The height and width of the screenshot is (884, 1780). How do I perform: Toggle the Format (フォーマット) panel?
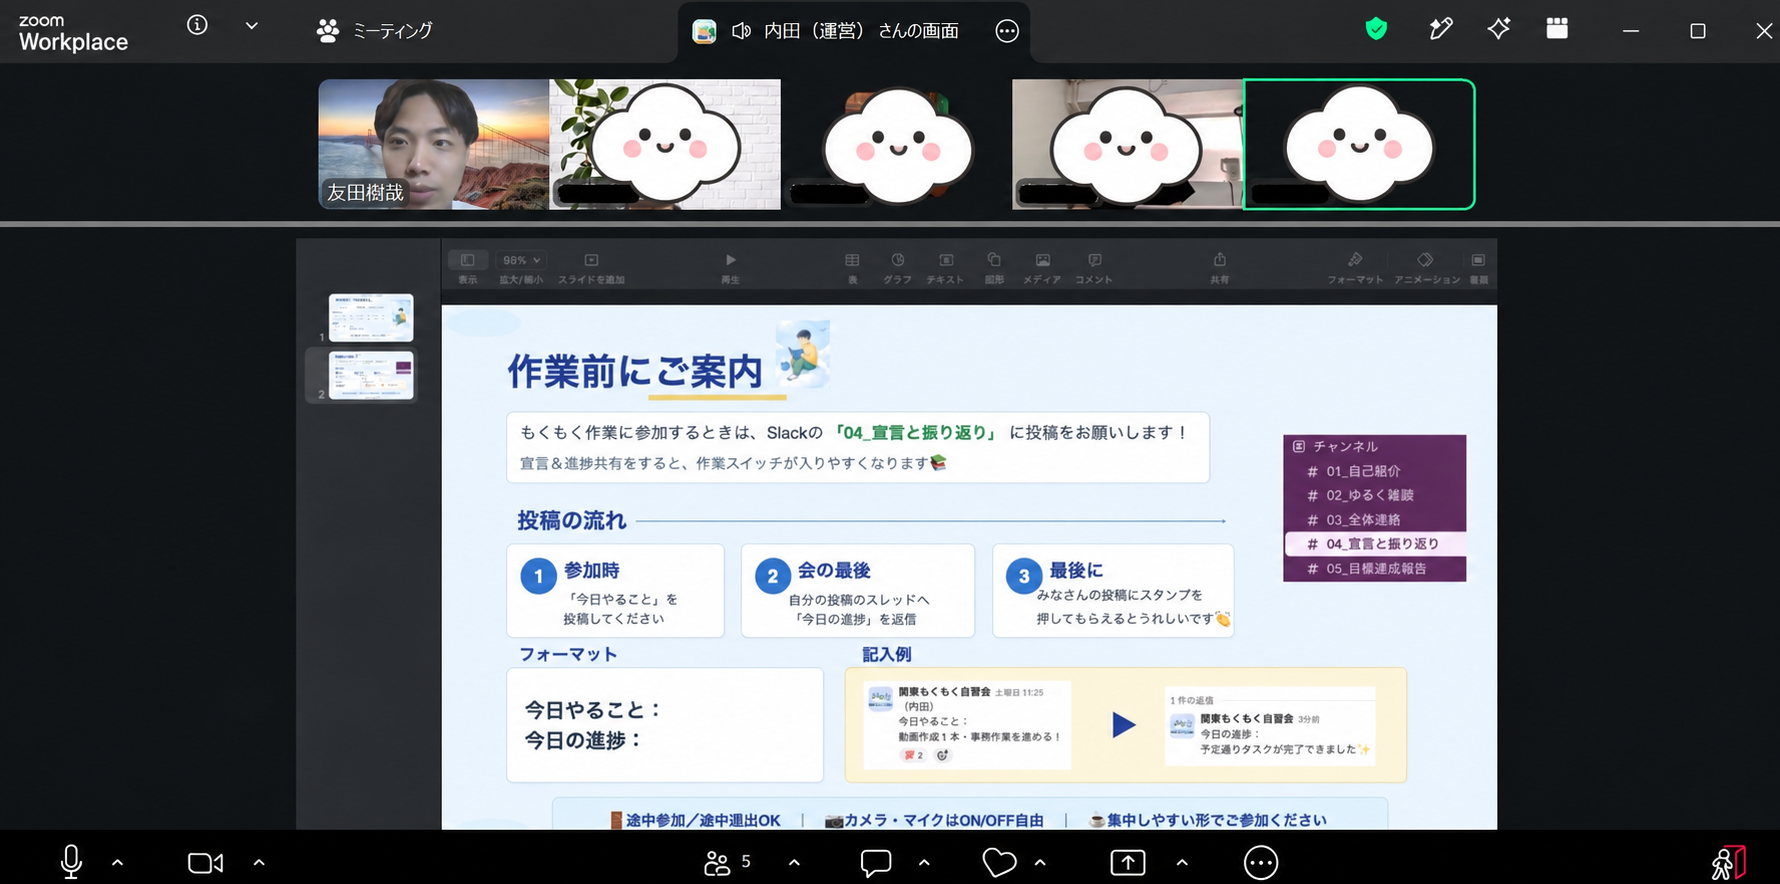click(x=1355, y=260)
